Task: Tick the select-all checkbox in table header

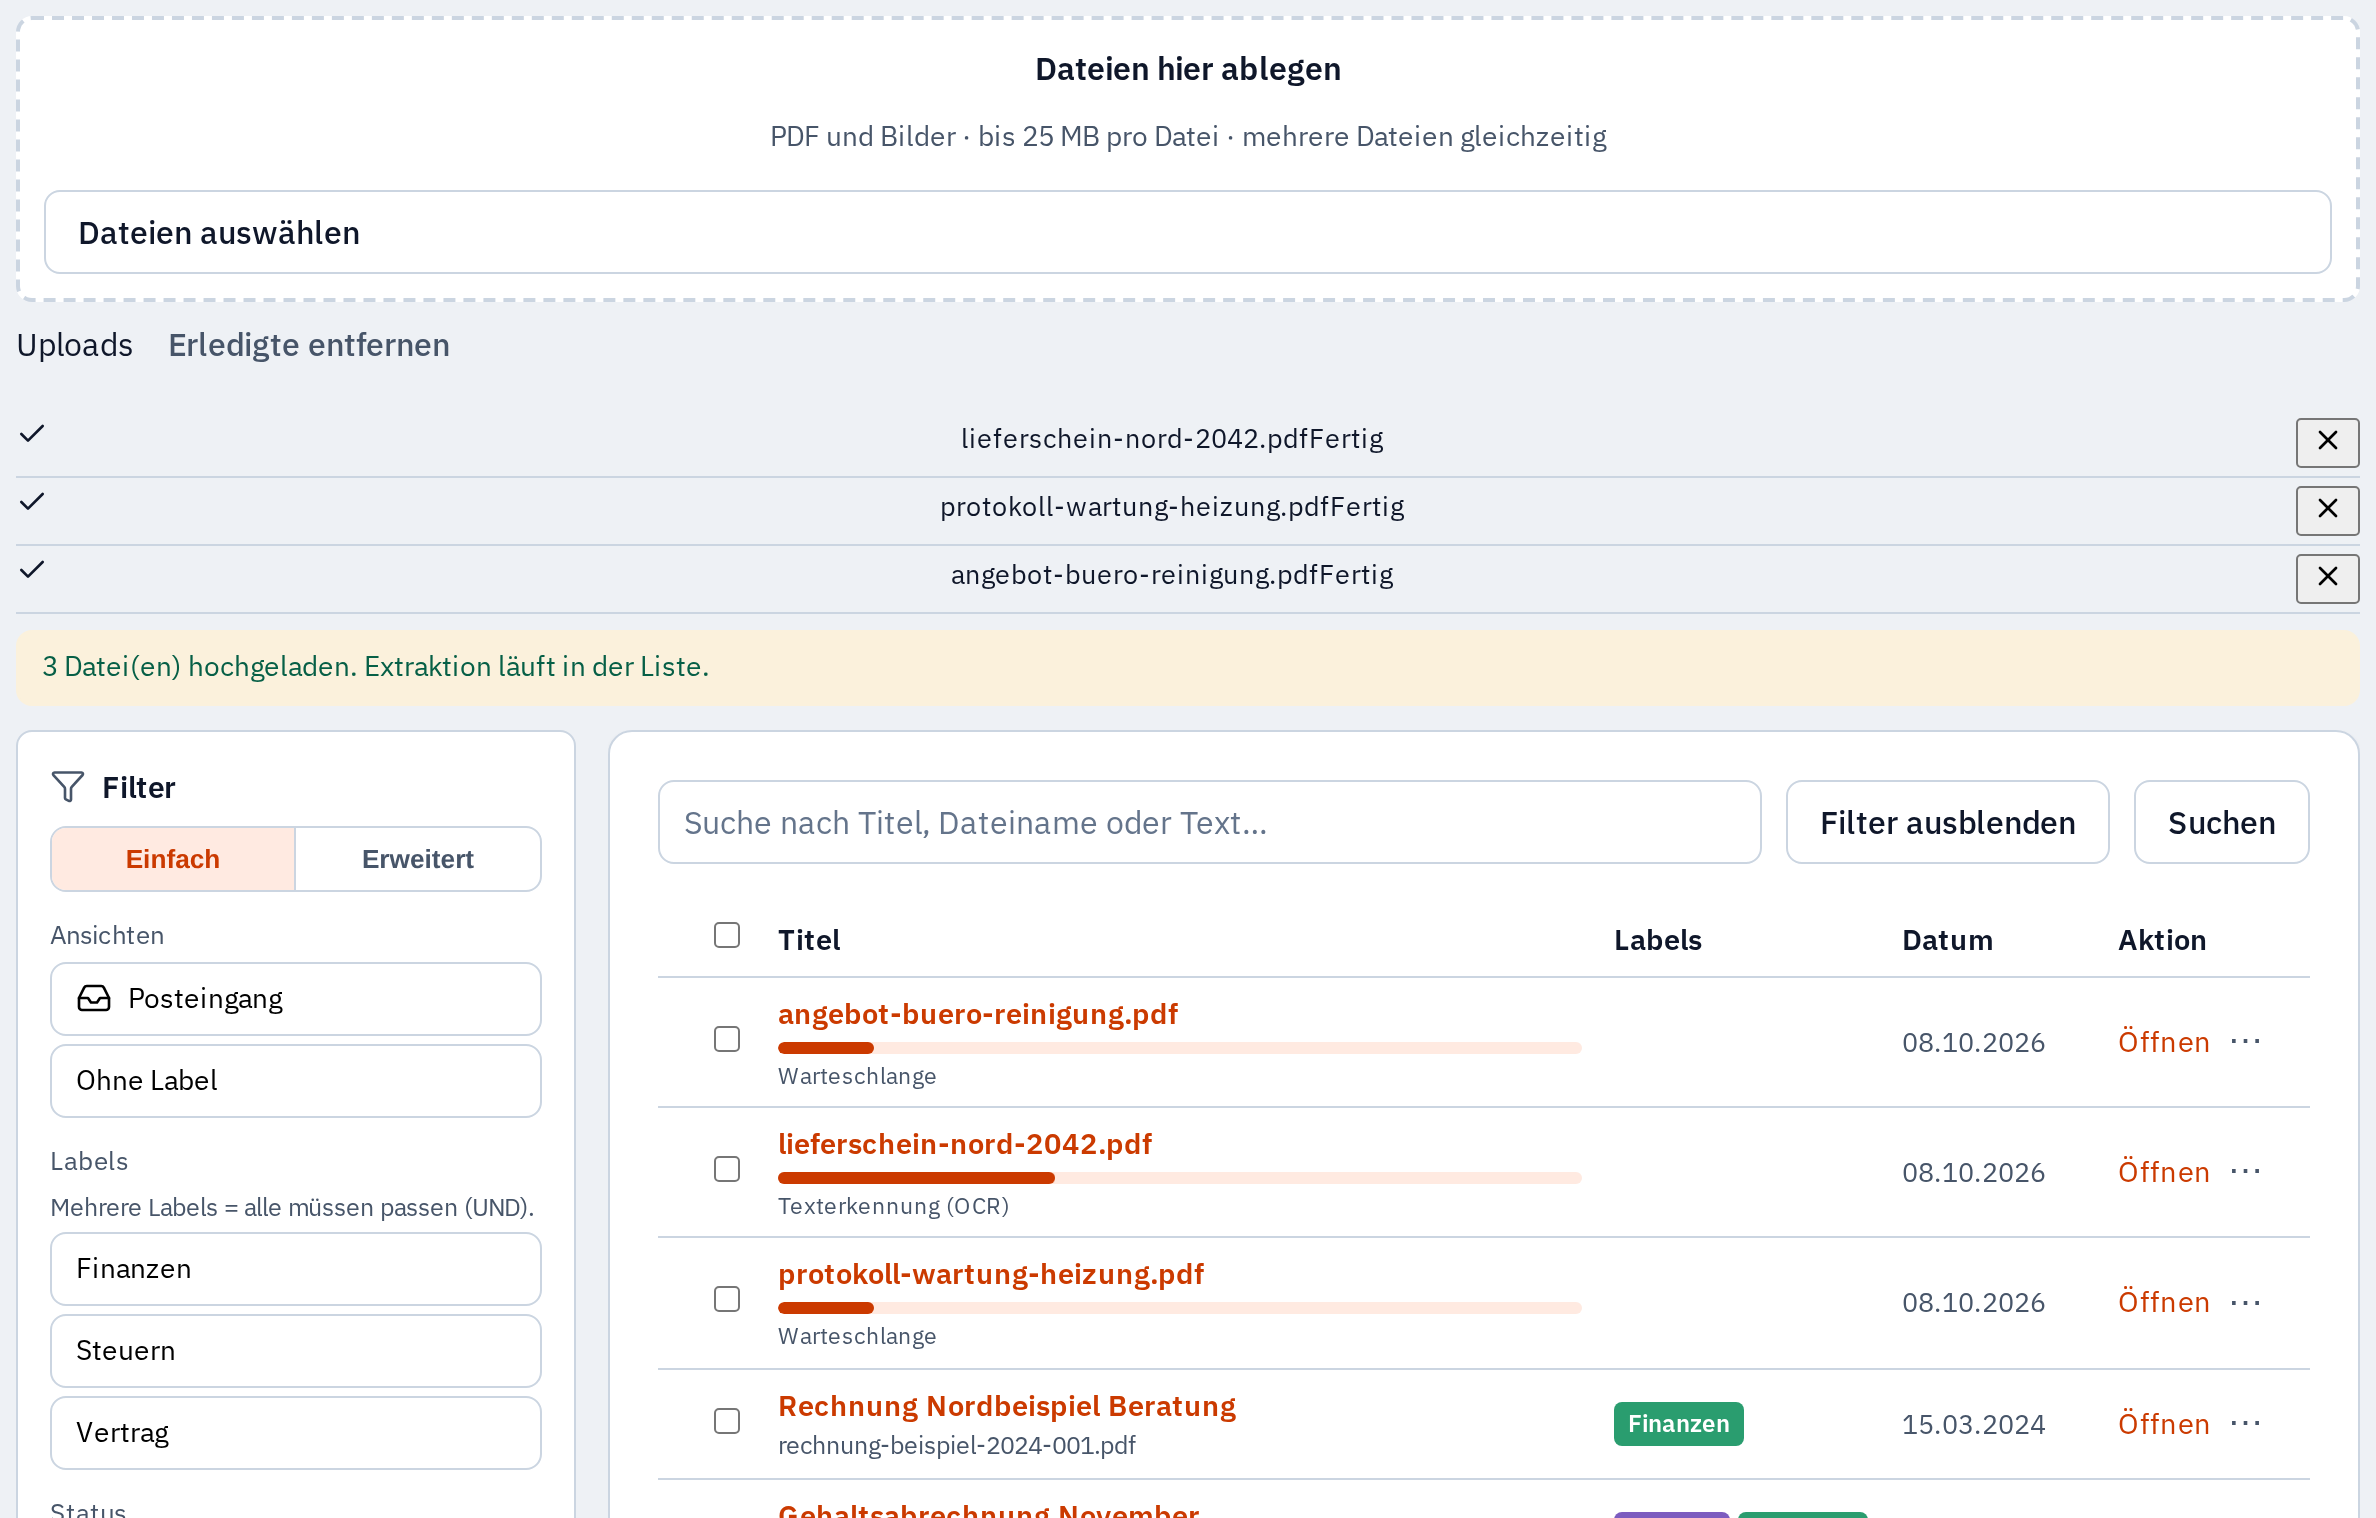Action: pyautogui.click(x=727, y=935)
